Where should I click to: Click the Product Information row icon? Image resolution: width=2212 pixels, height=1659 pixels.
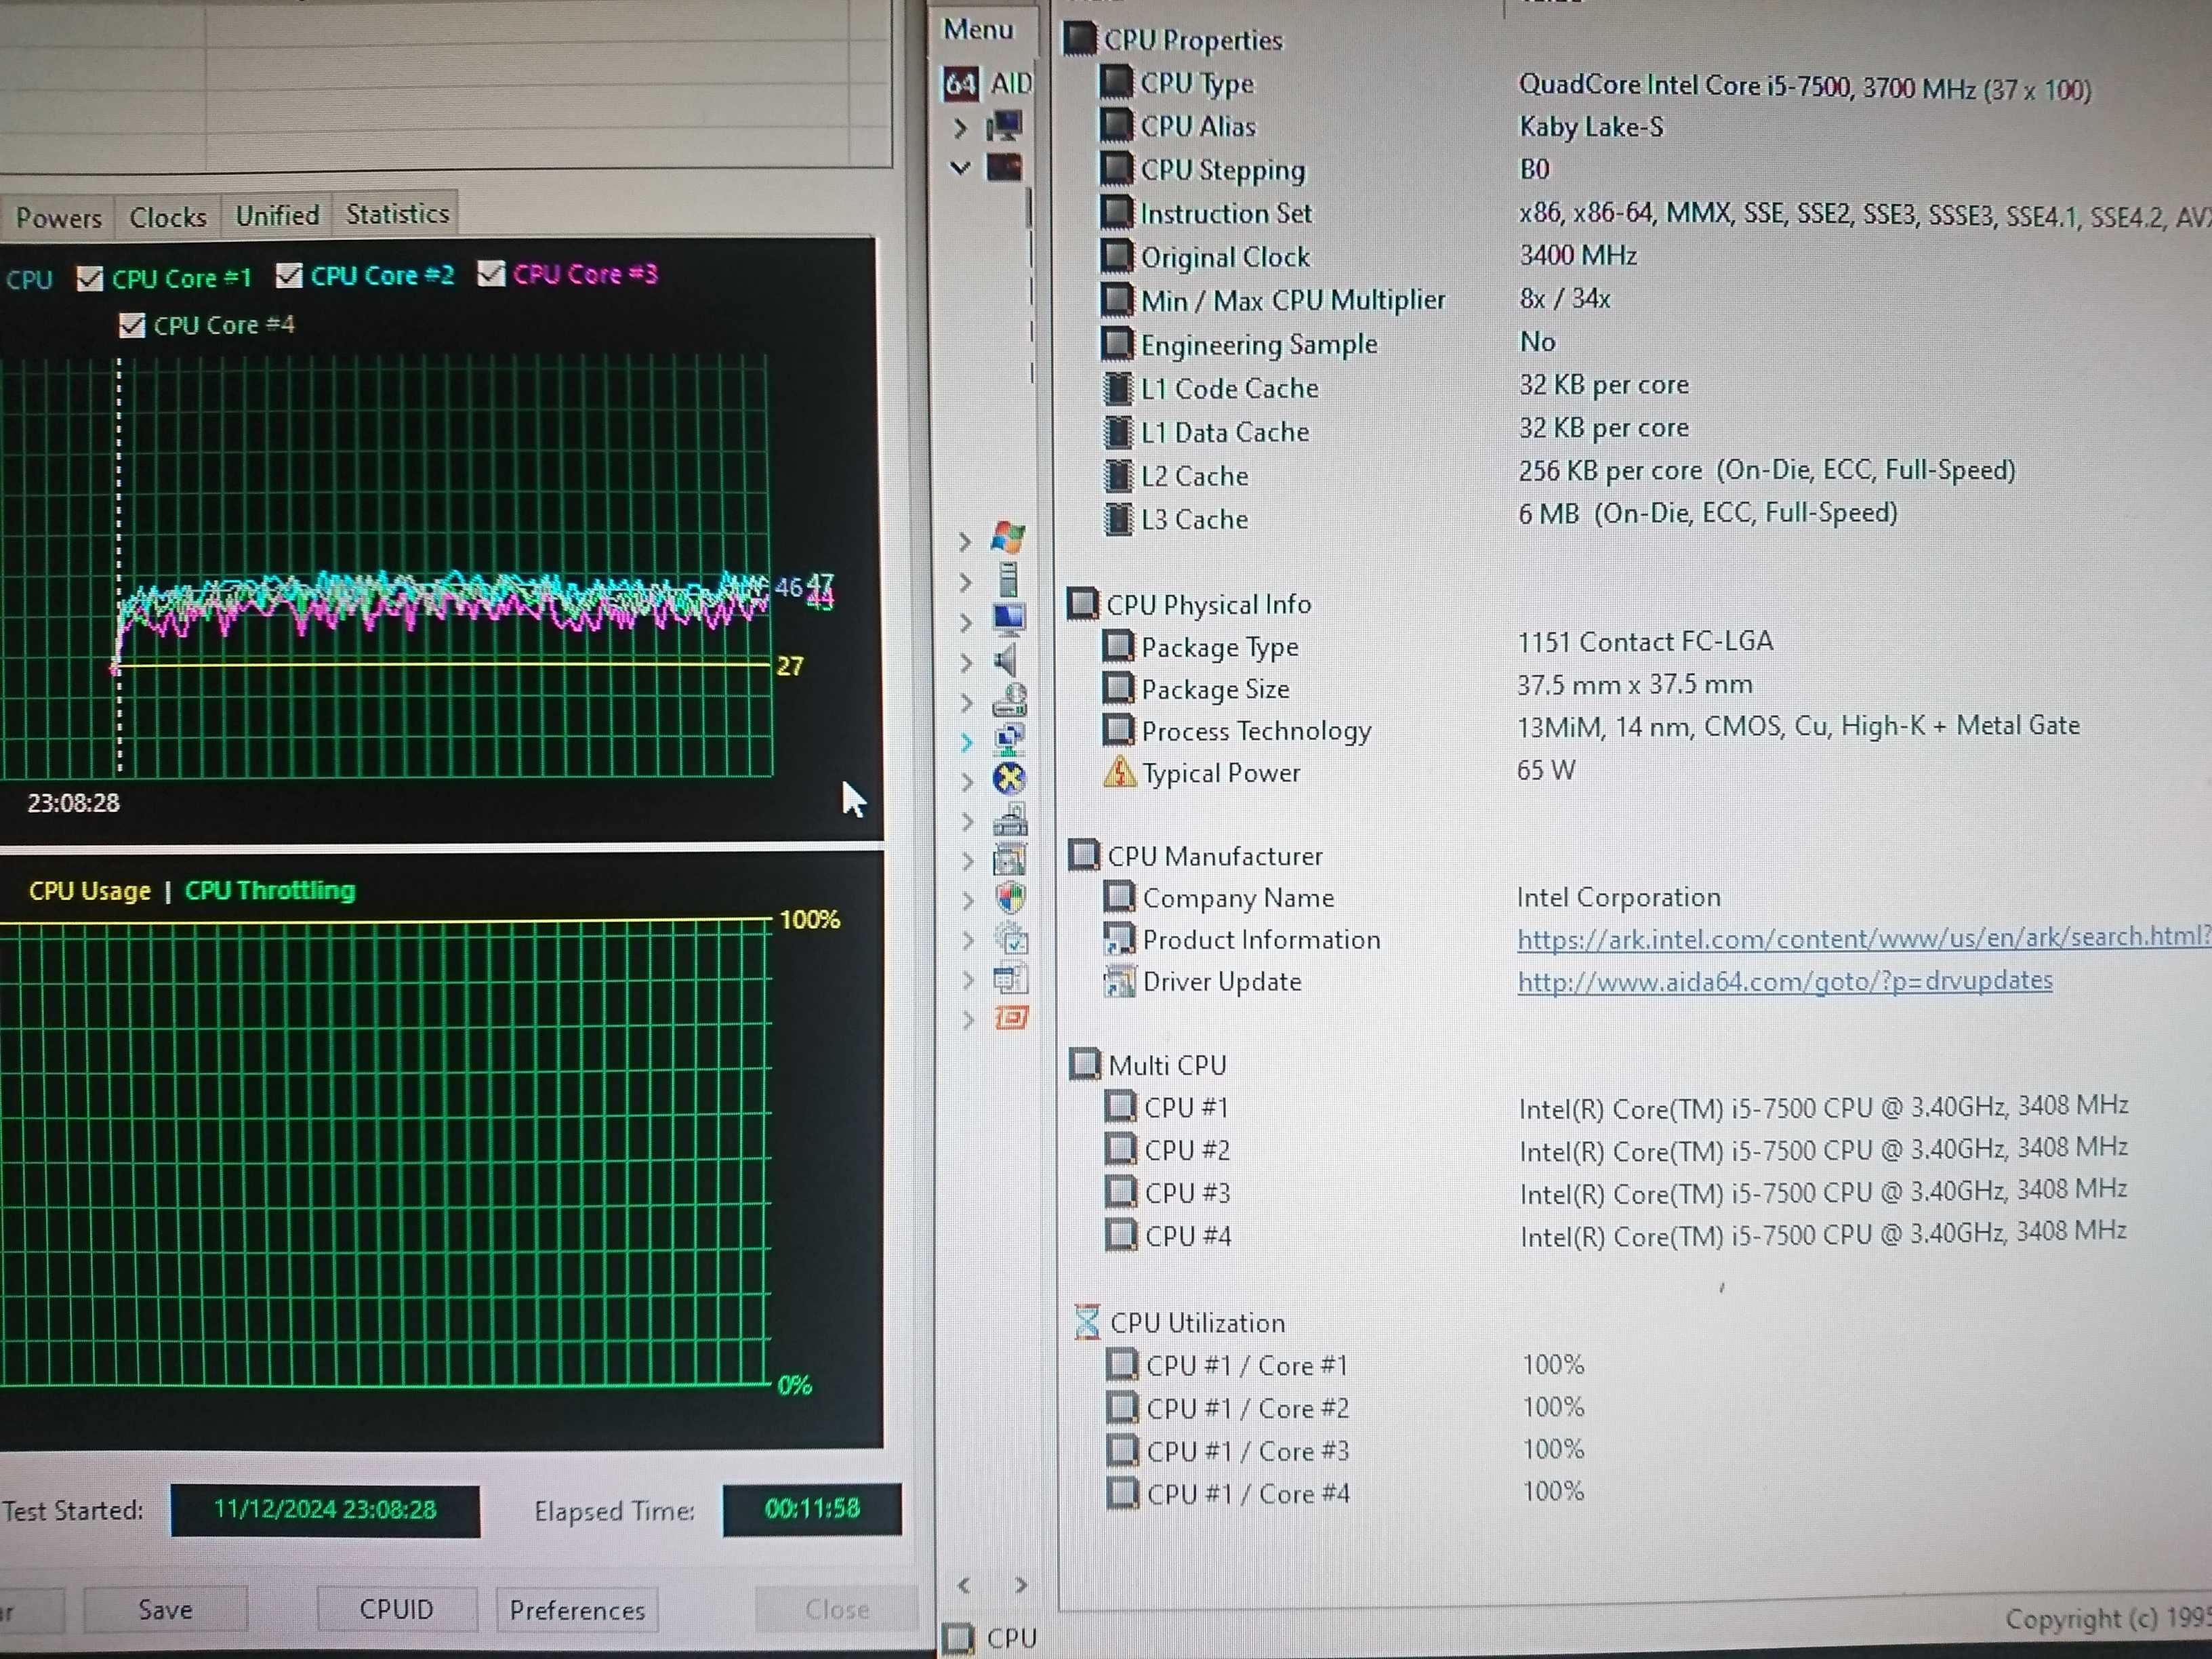[x=1119, y=938]
